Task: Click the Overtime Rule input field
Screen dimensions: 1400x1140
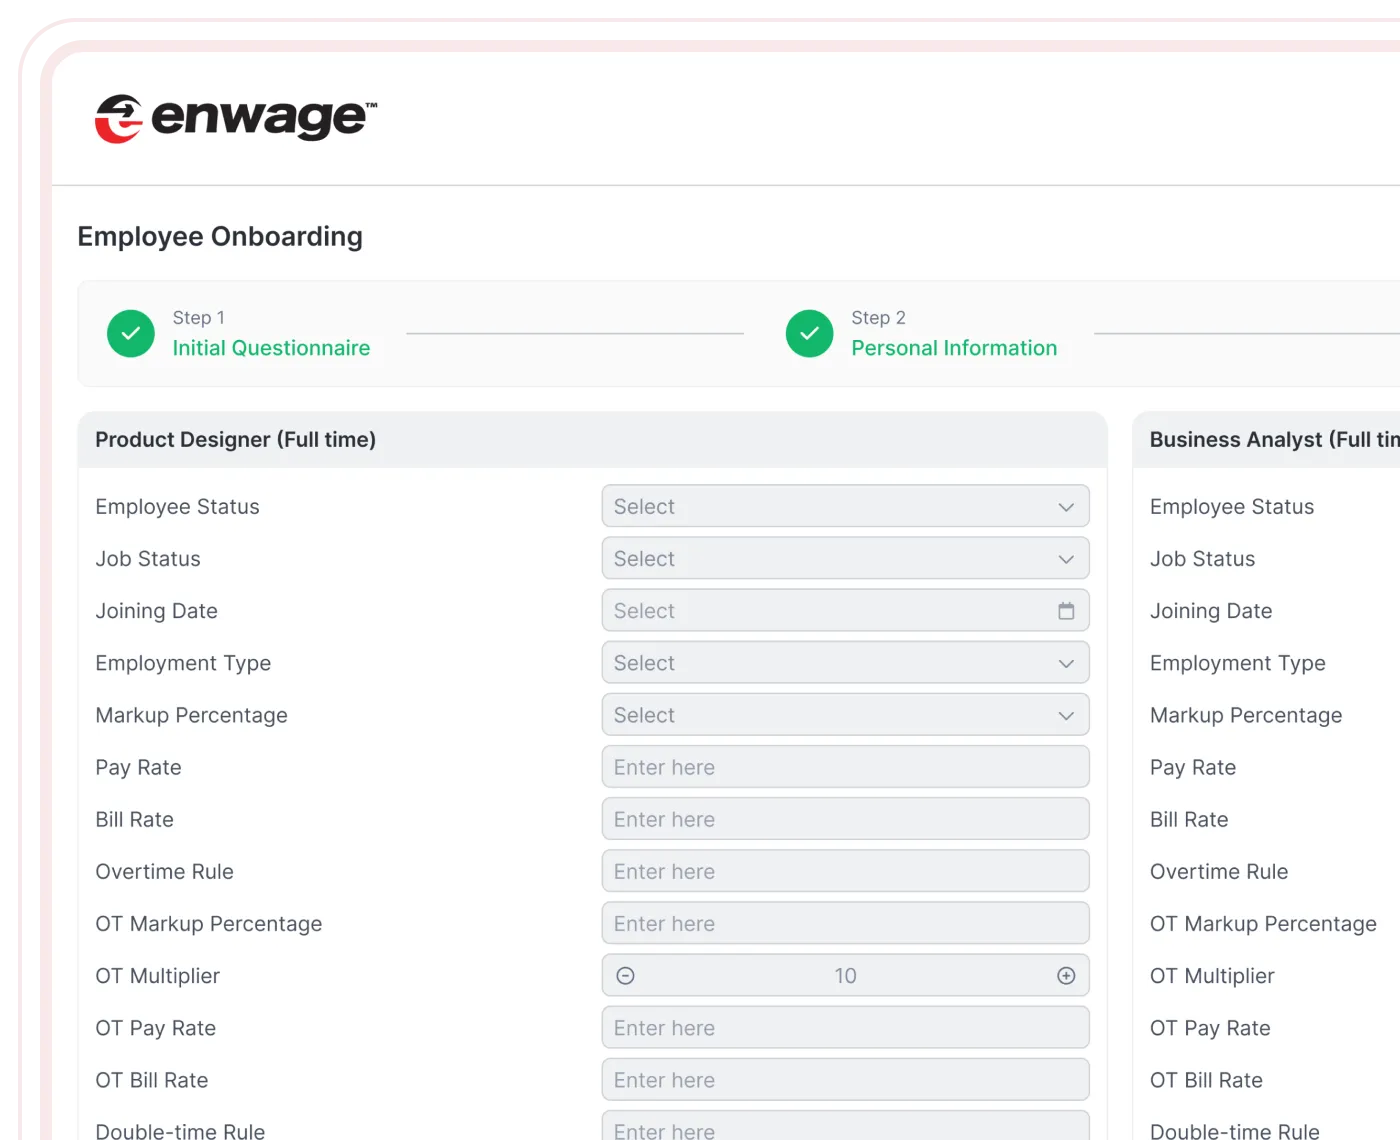Action: (x=845, y=871)
